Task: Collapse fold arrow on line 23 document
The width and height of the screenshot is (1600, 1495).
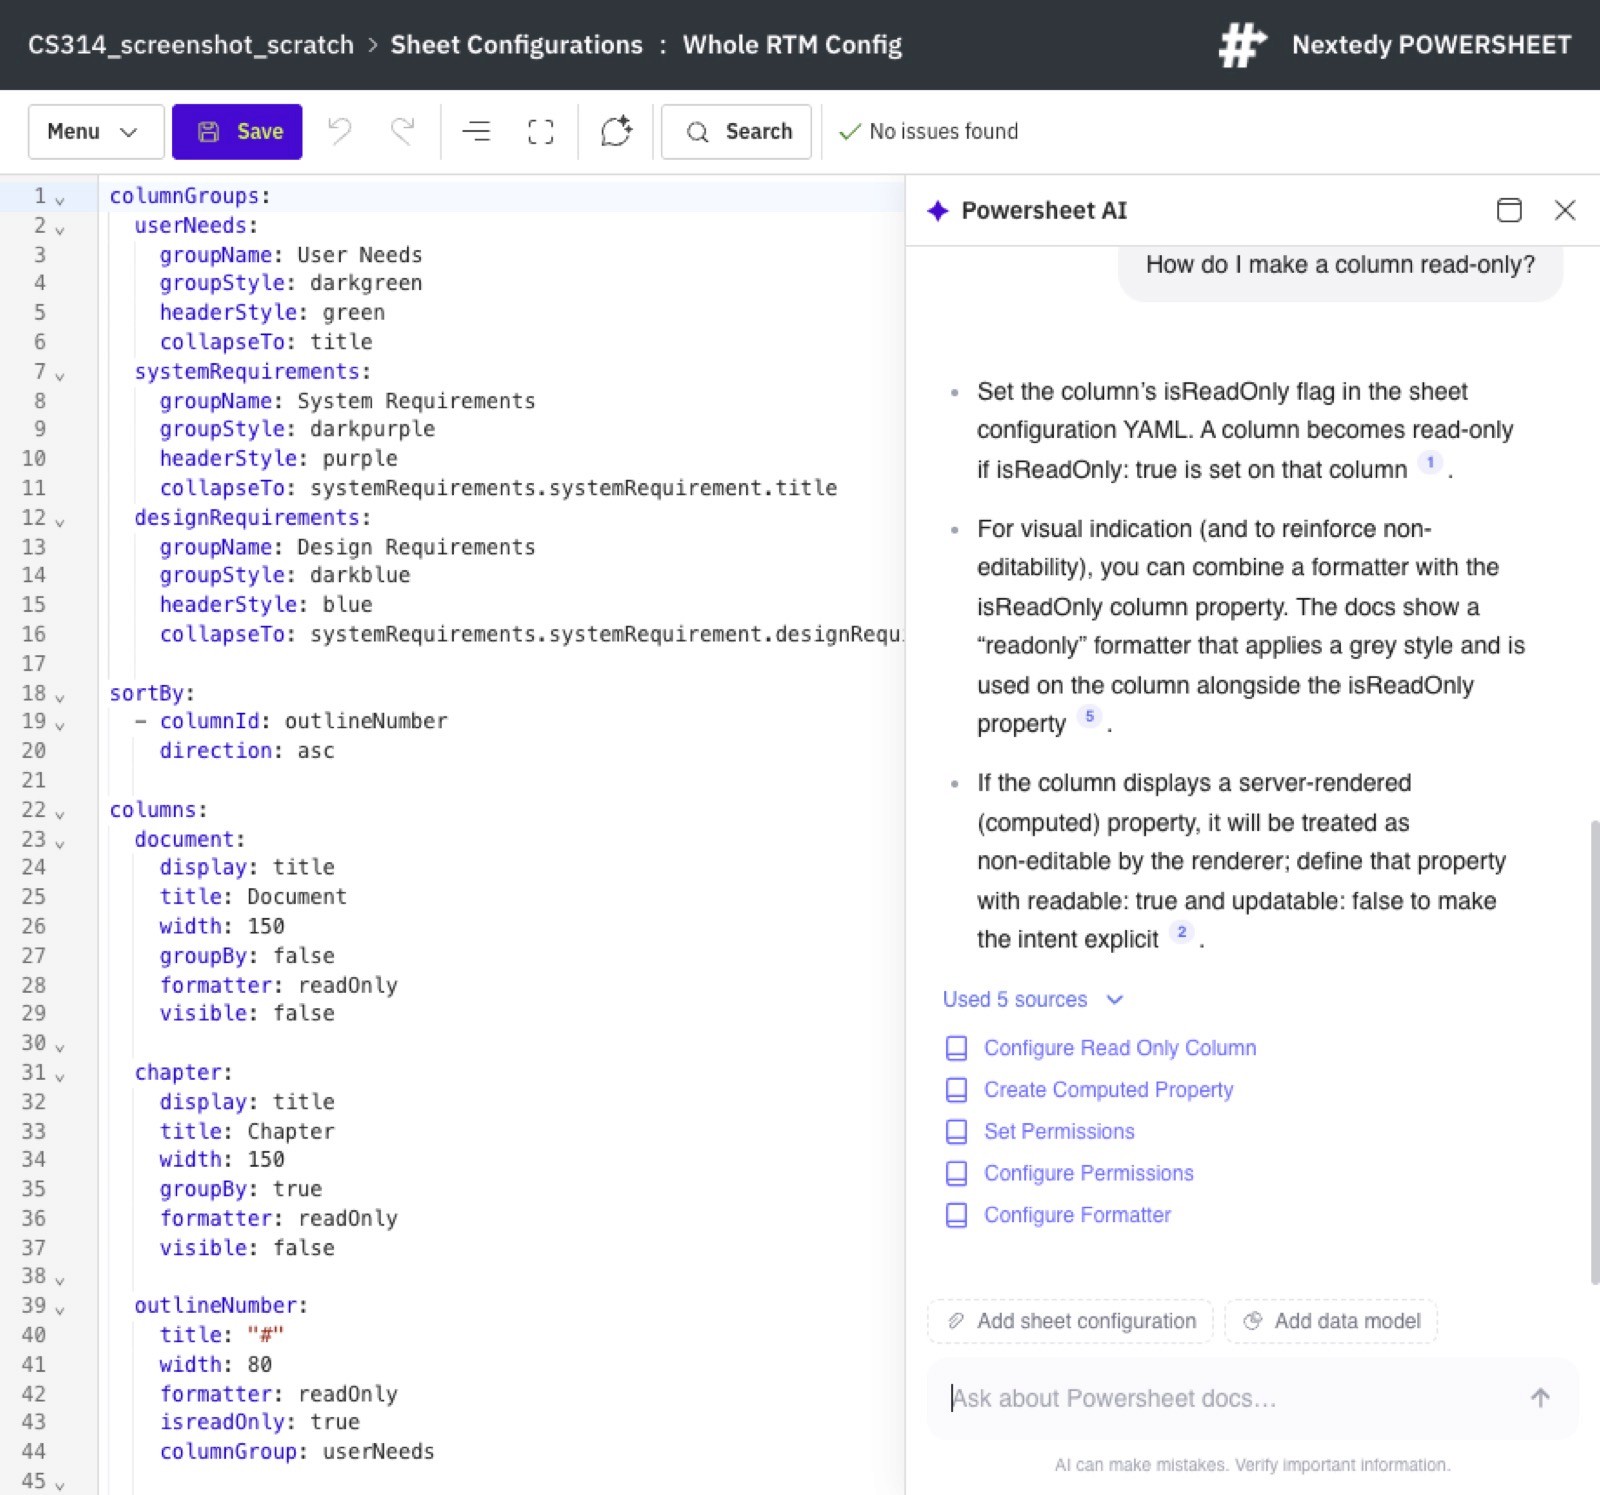Action: 60,843
